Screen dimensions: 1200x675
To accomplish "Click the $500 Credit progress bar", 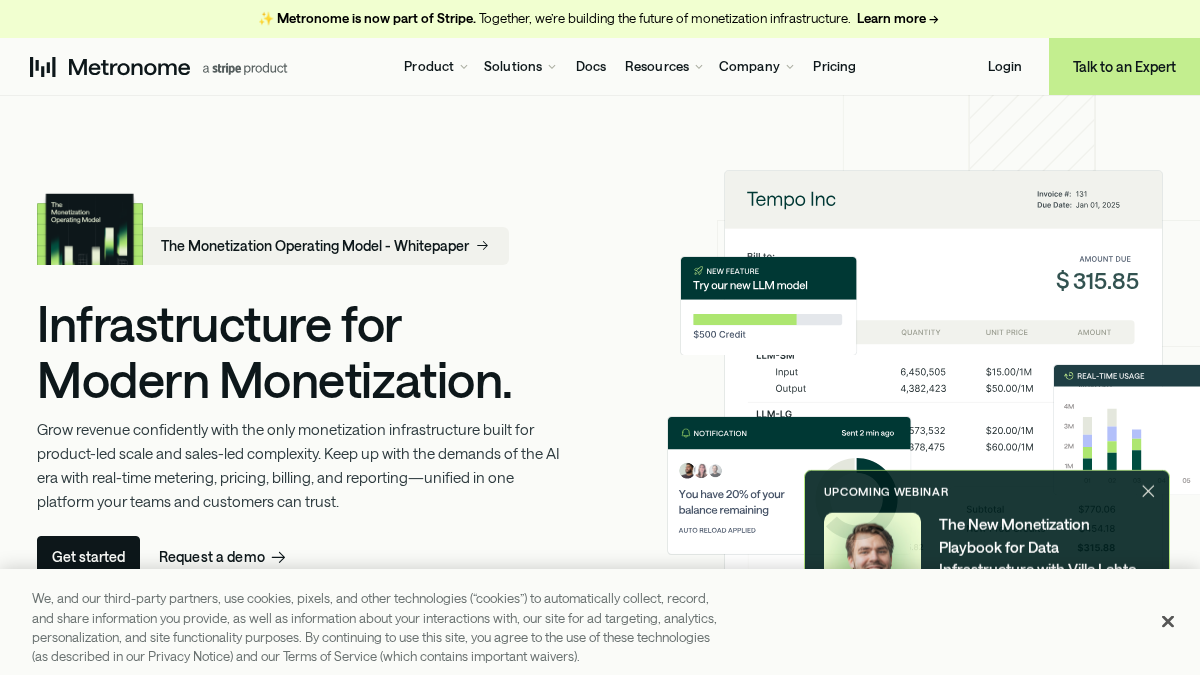I will pos(767,320).
